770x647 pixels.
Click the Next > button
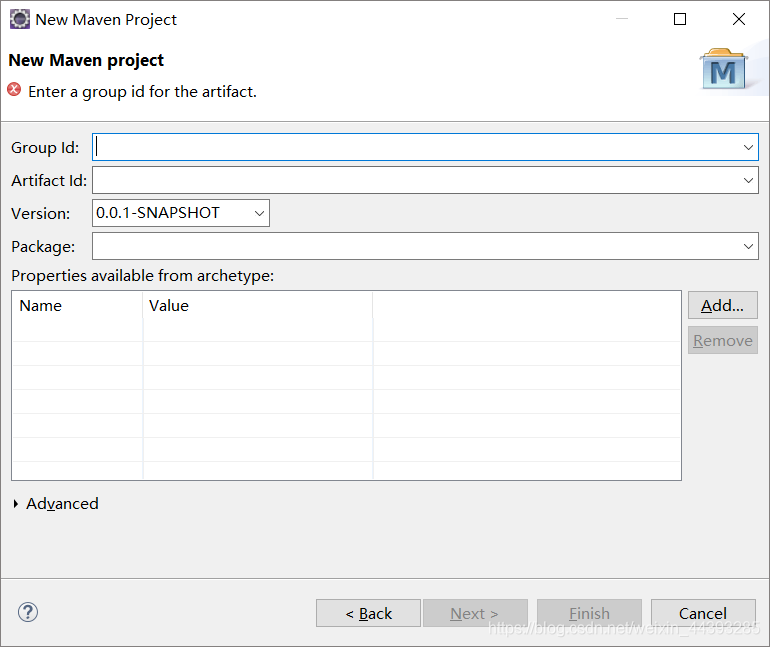475,613
